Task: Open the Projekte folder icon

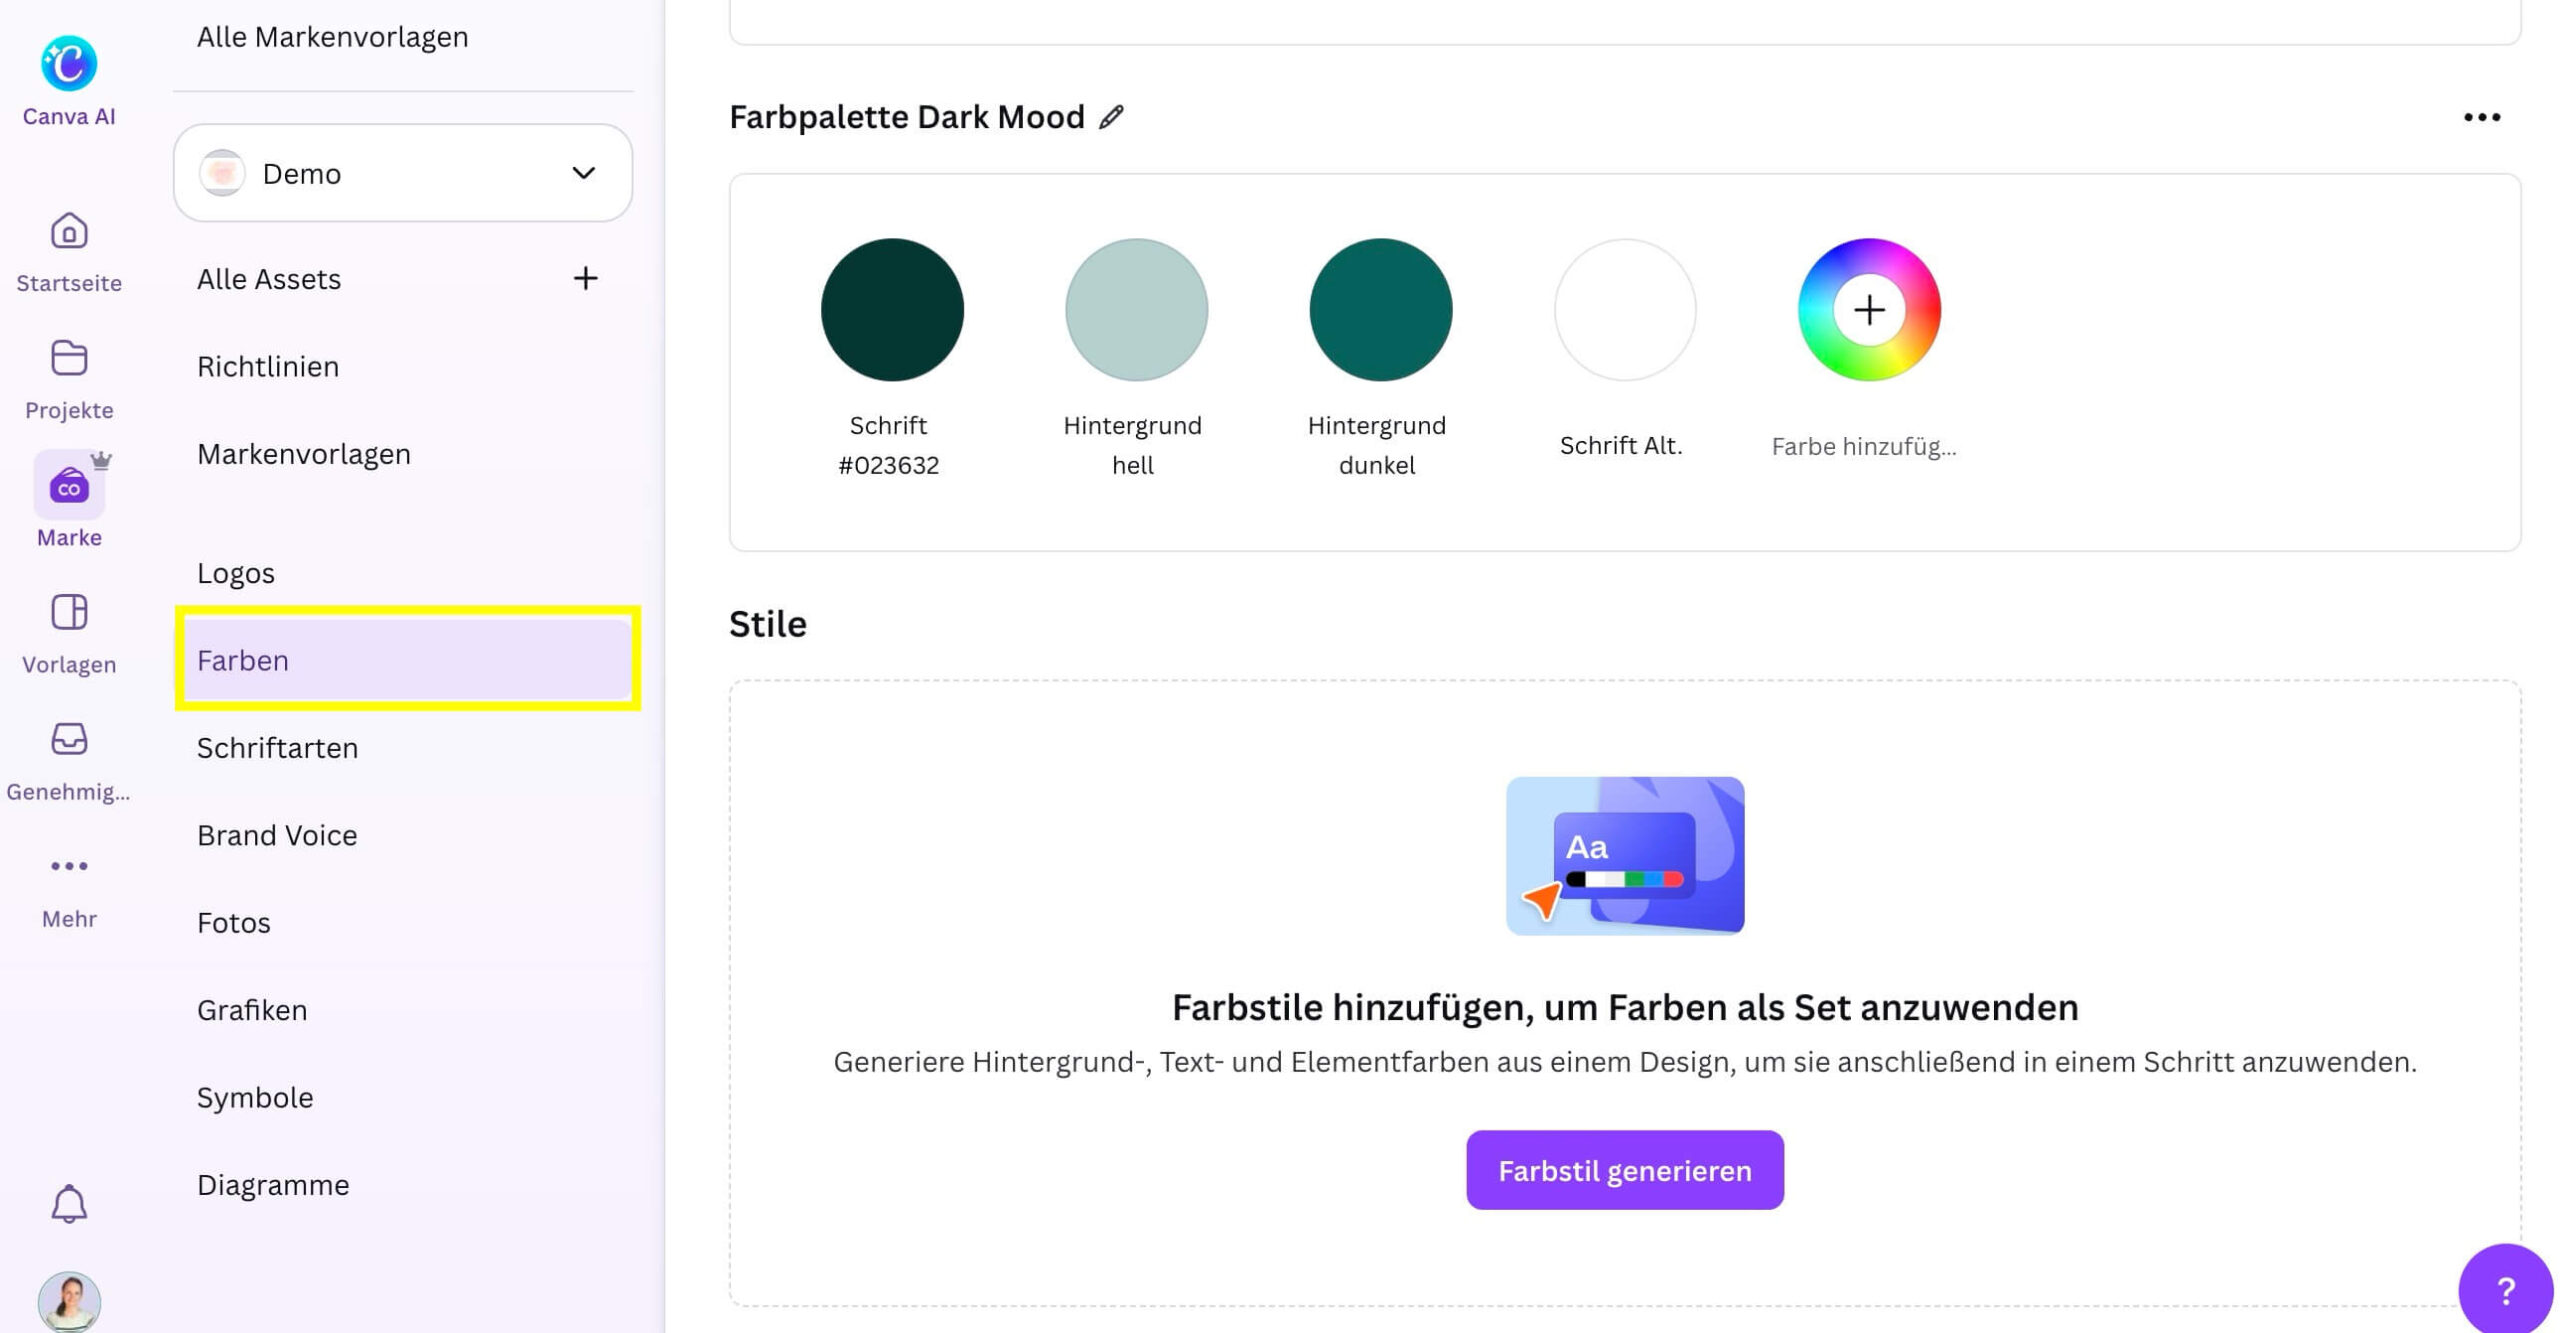Action: tap(68, 358)
